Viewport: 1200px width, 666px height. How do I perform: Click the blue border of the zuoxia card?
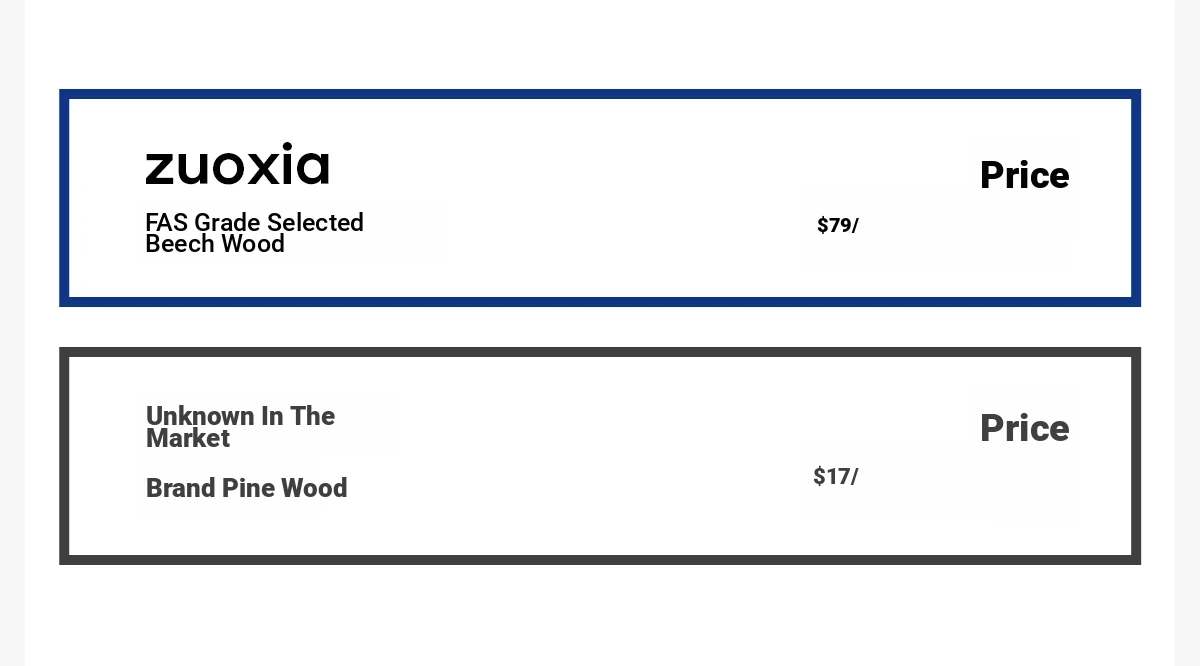[x=600, y=94]
